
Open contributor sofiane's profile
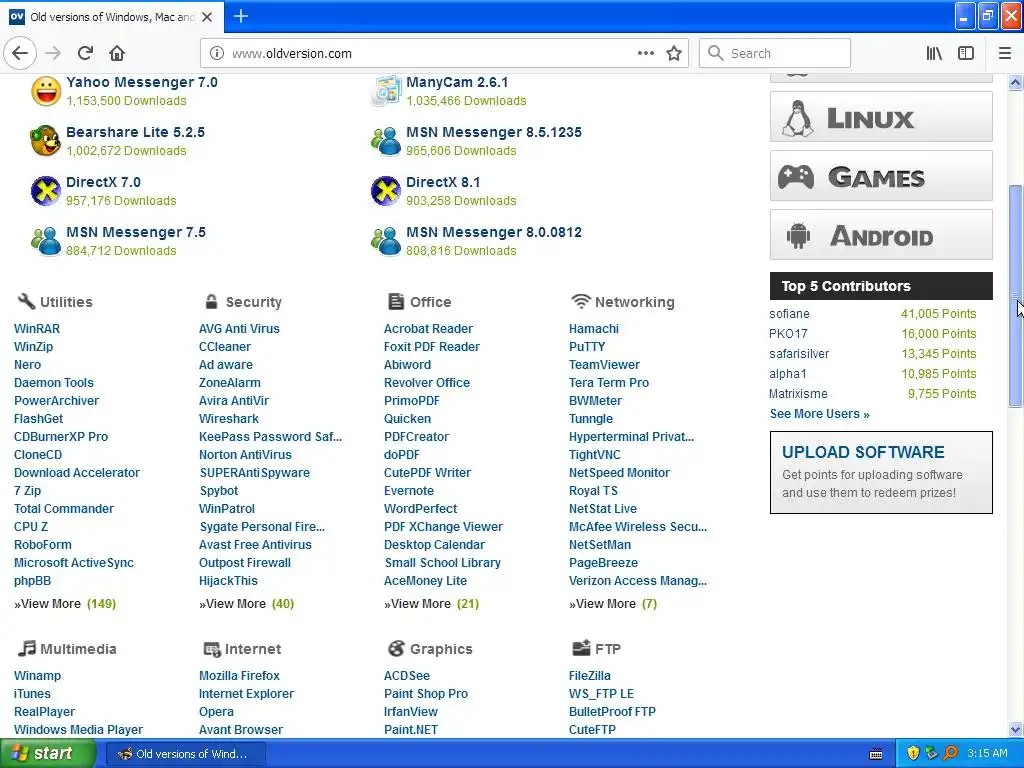coord(789,313)
